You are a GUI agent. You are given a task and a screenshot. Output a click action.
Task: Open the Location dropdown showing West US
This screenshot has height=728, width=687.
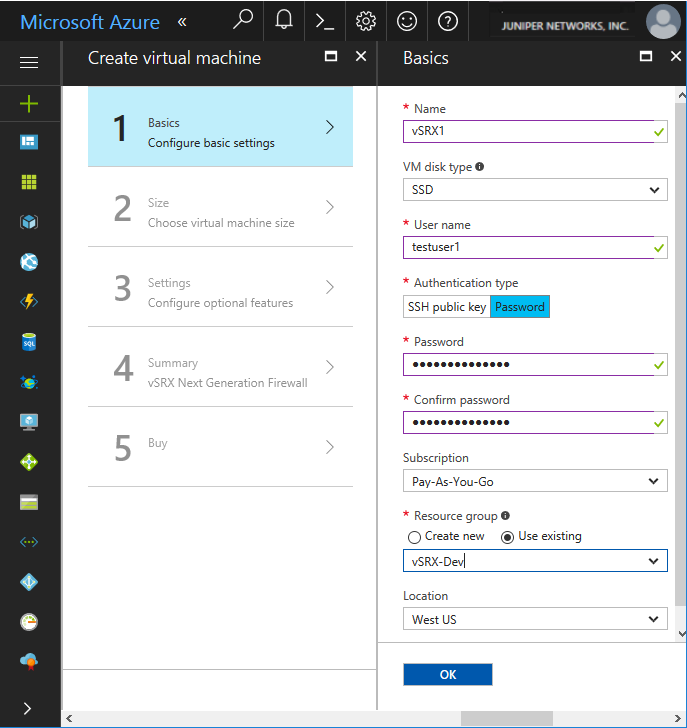point(535,619)
